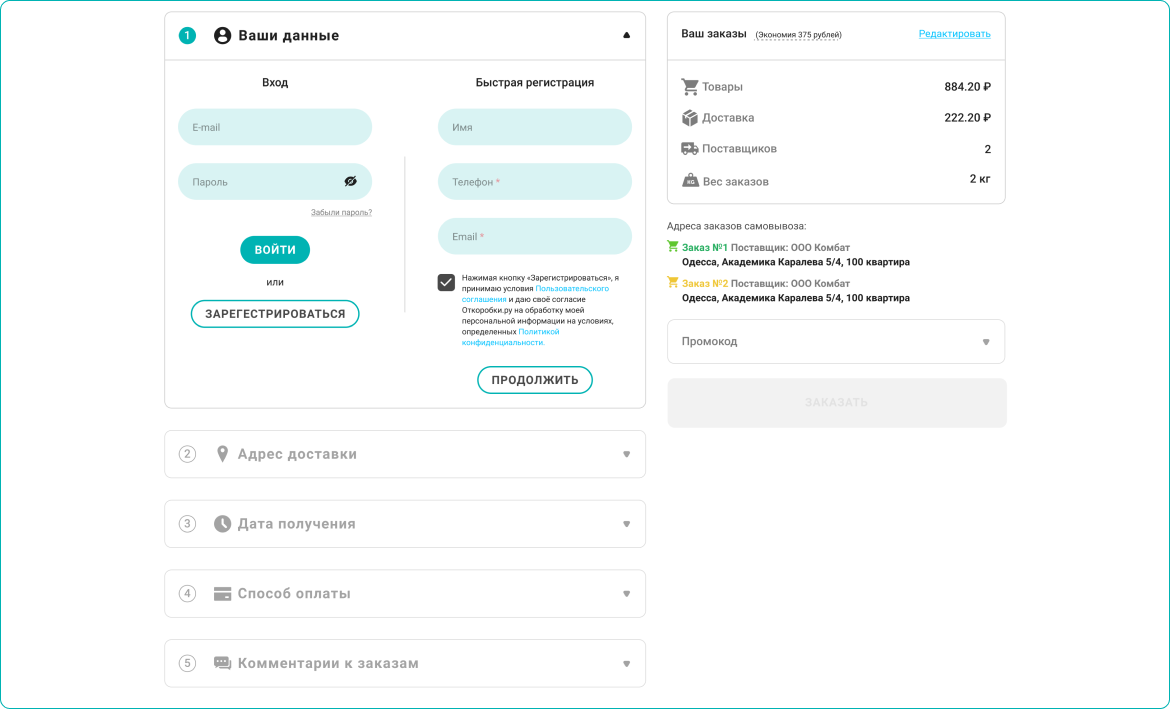Screen dimensions: 1170x709
Task: Collapse the Ваши данные section arrow
Action: coord(627,36)
